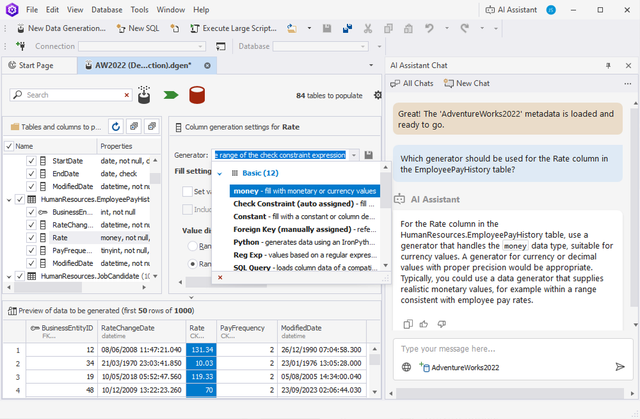The width and height of the screenshot is (640, 419).
Task: Show All Chats list
Action: coord(411,84)
